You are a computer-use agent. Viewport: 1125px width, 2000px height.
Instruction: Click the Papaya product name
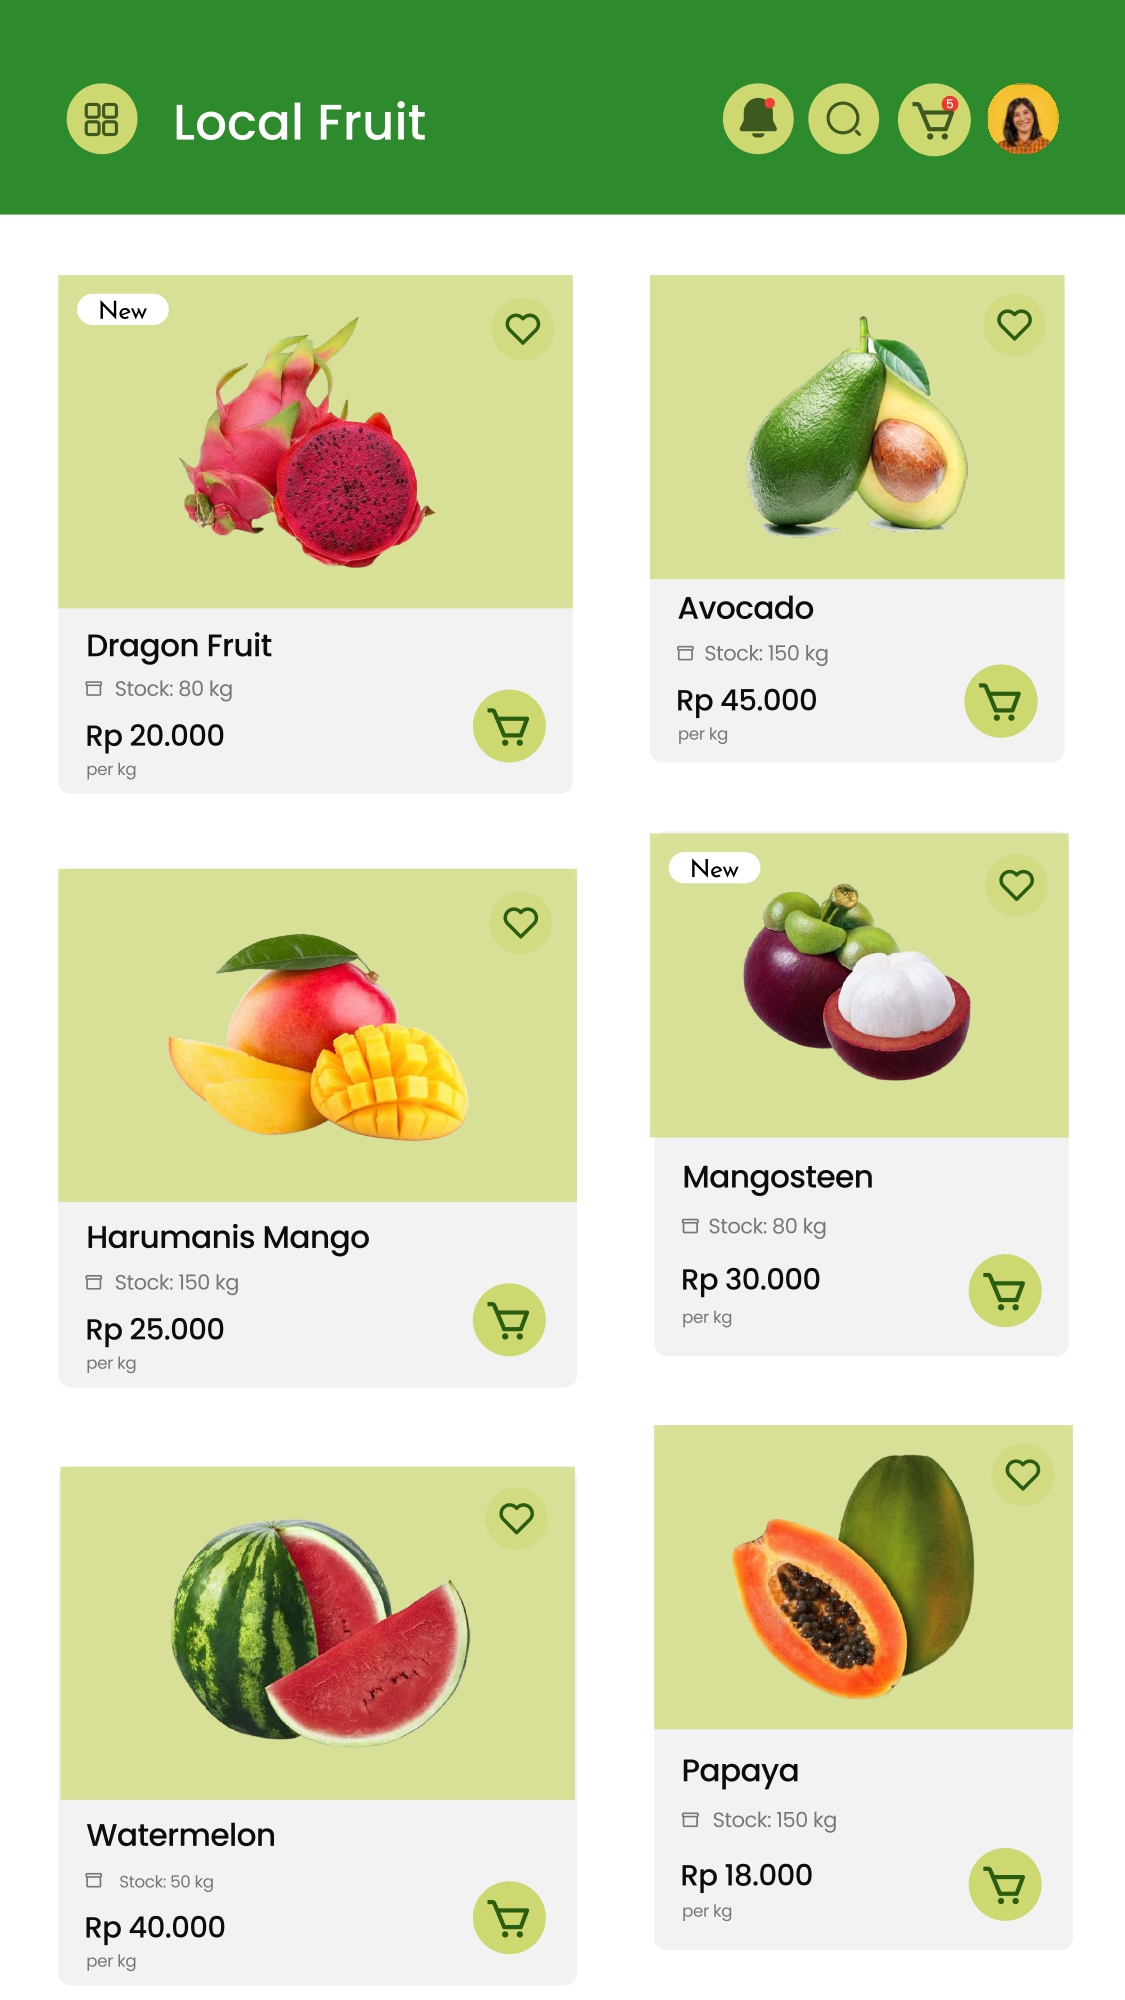pyautogui.click(x=740, y=1771)
